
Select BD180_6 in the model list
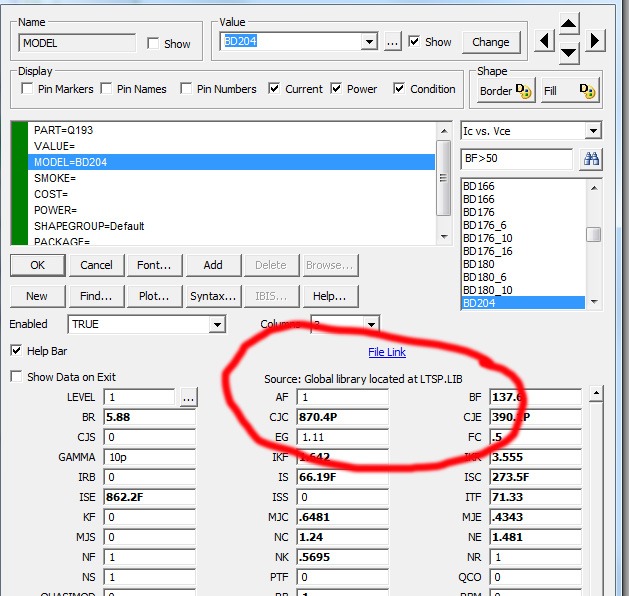coord(523,277)
